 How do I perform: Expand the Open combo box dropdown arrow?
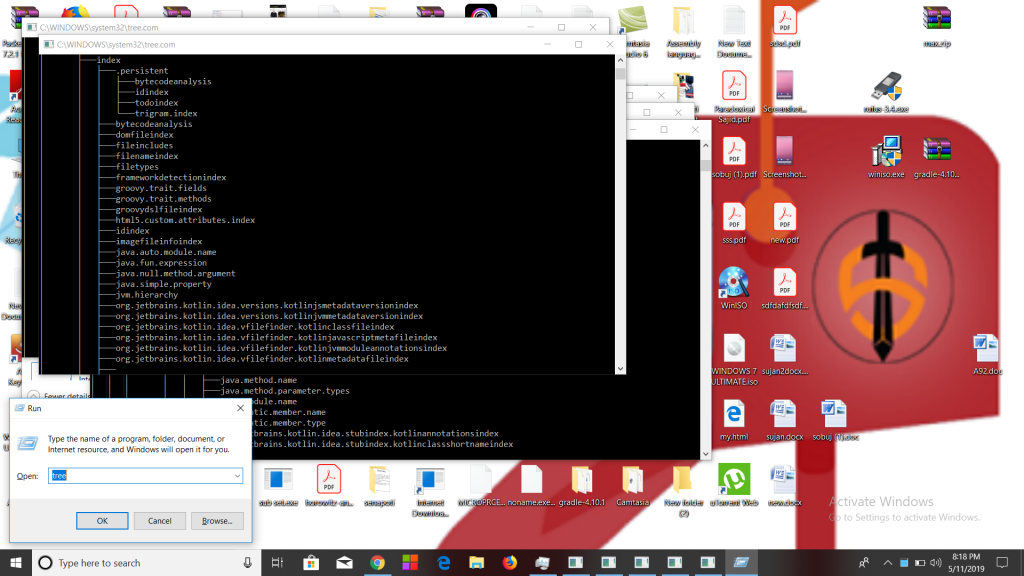pos(237,476)
